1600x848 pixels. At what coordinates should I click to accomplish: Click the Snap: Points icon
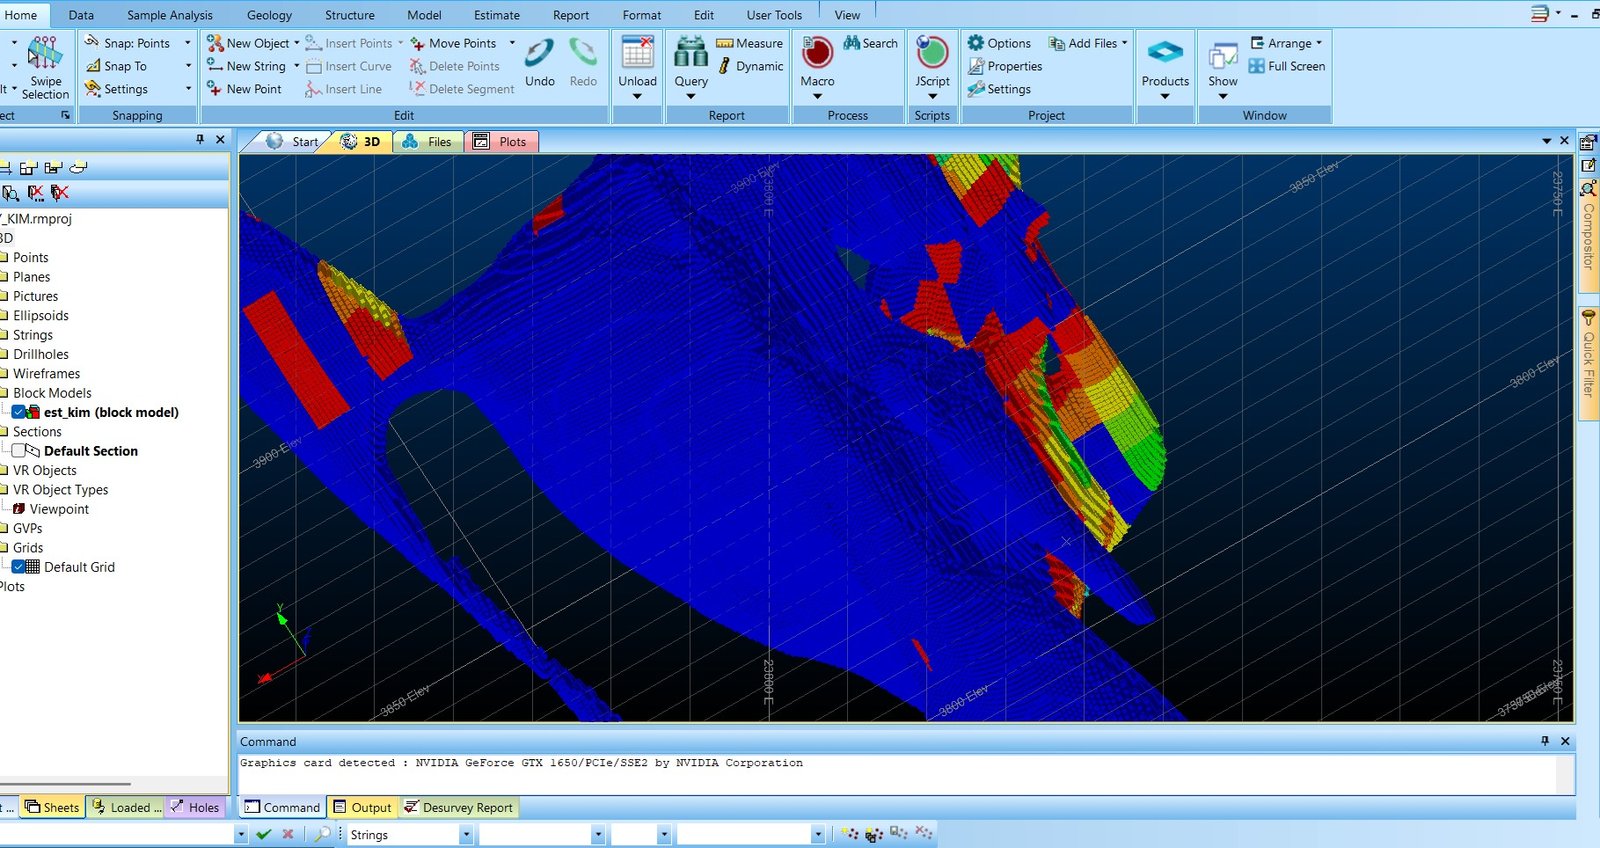pyautogui.click(x=92, y=43)
